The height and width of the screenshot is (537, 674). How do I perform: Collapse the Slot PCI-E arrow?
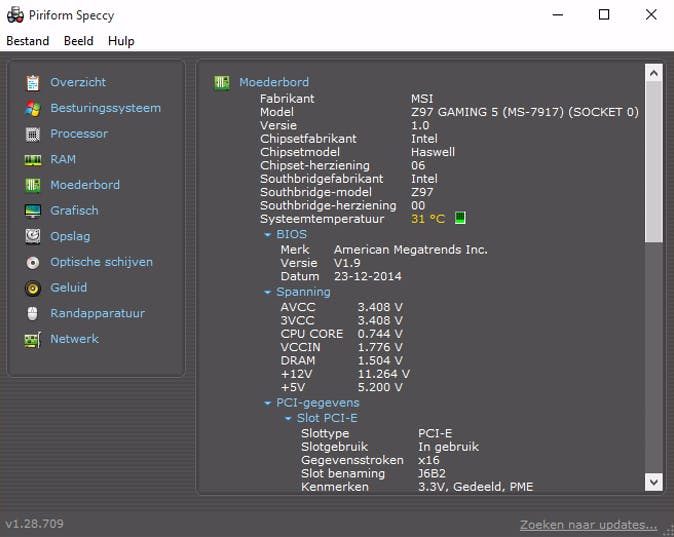pos(288,418)
